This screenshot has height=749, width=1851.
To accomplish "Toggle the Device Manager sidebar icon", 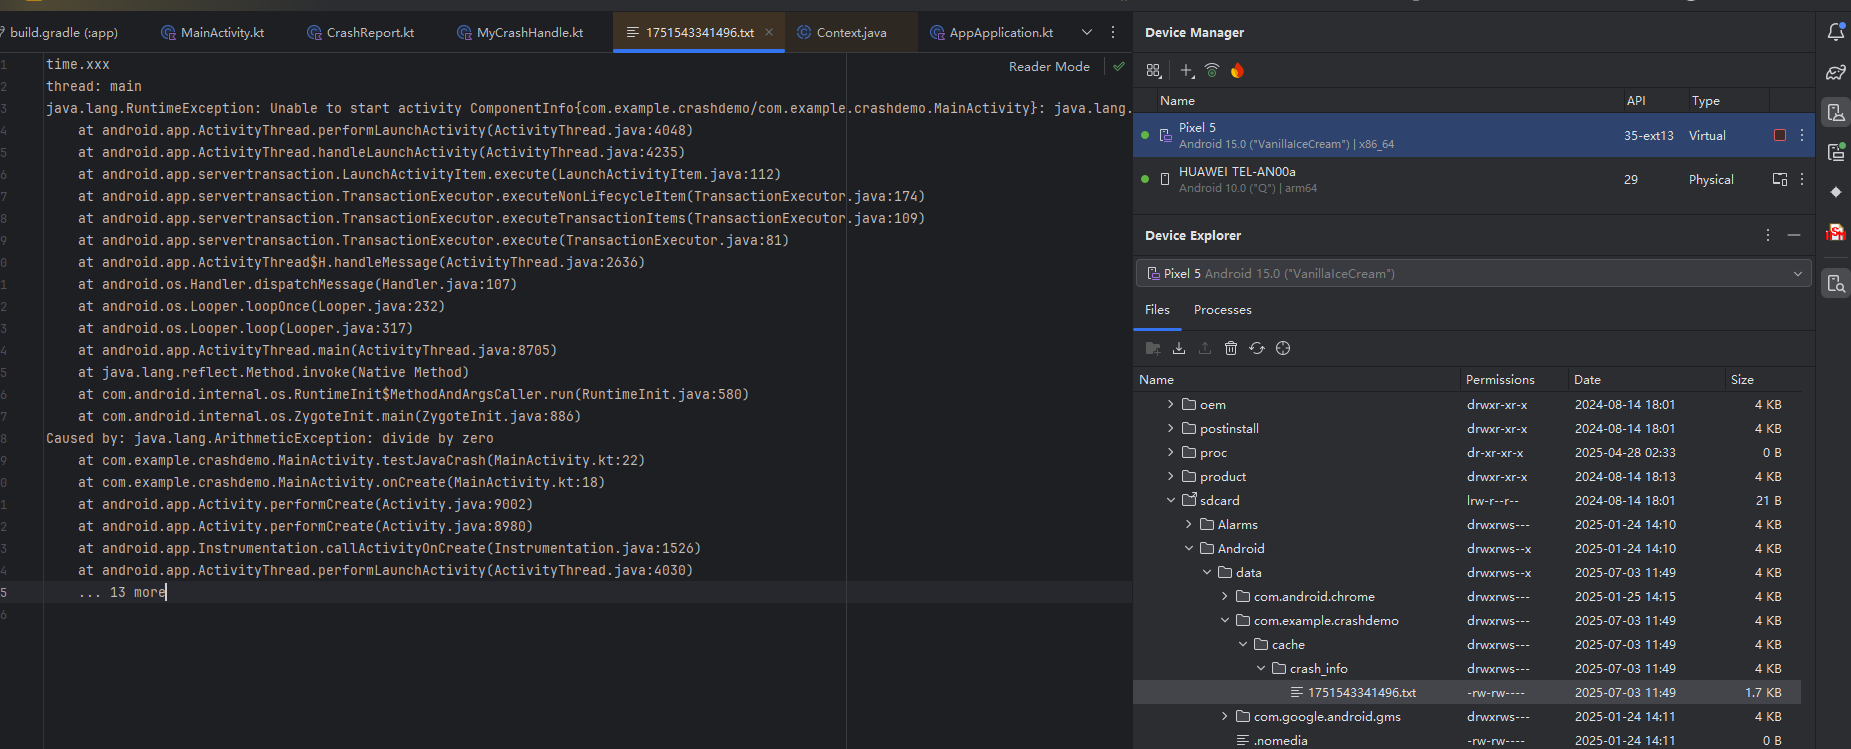I will pos(1836,112).
